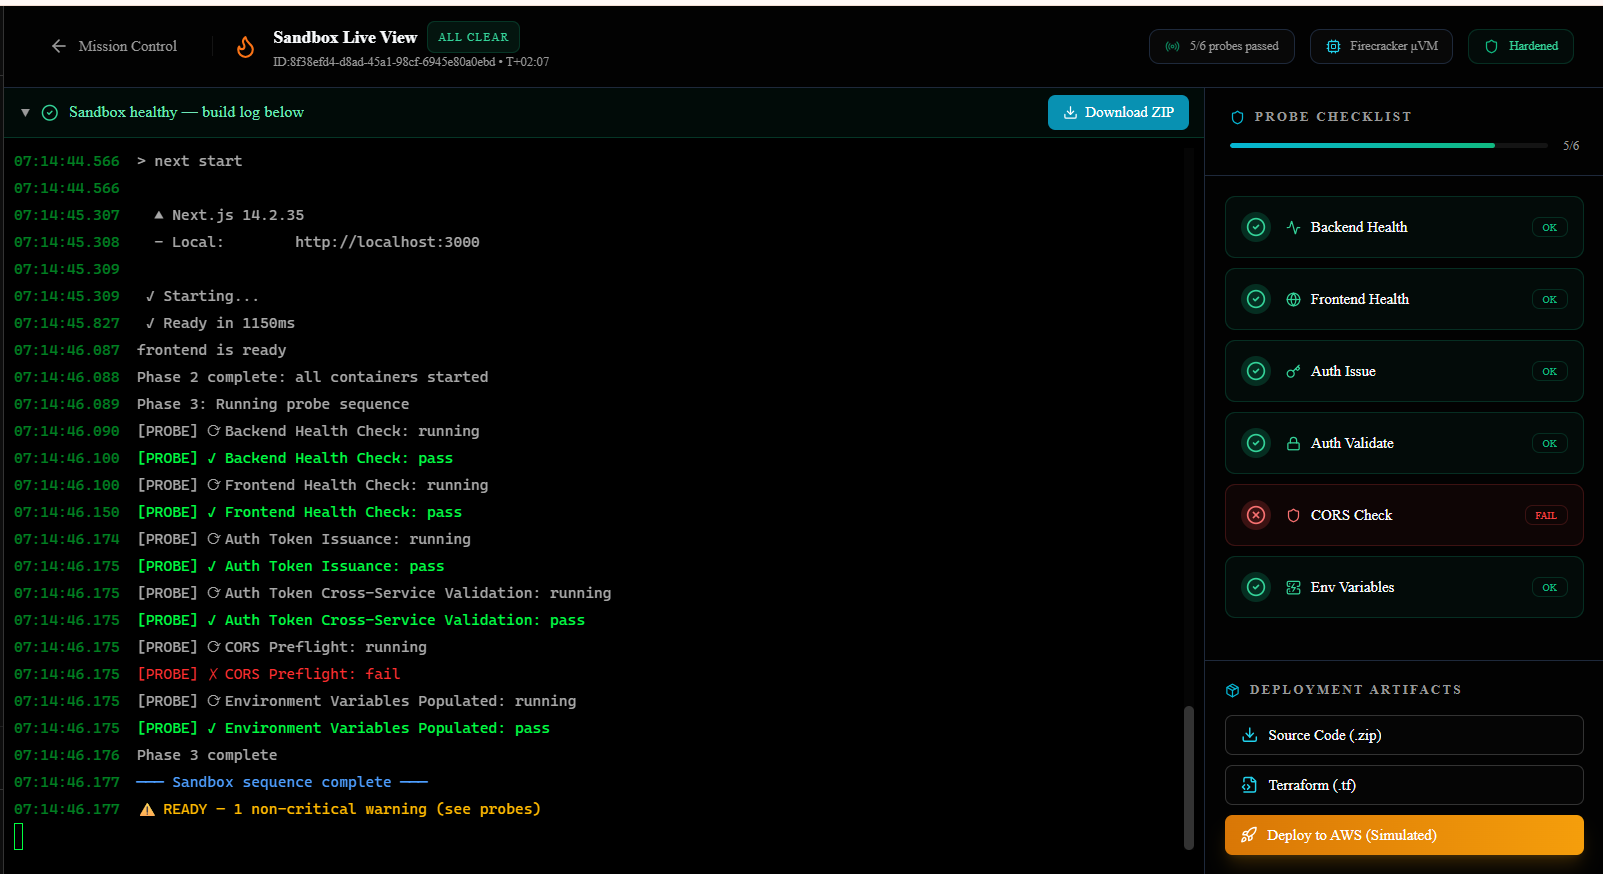1603x874 pixels.
Task: Click the Terraform file icon
Action: click(1249, 785)
